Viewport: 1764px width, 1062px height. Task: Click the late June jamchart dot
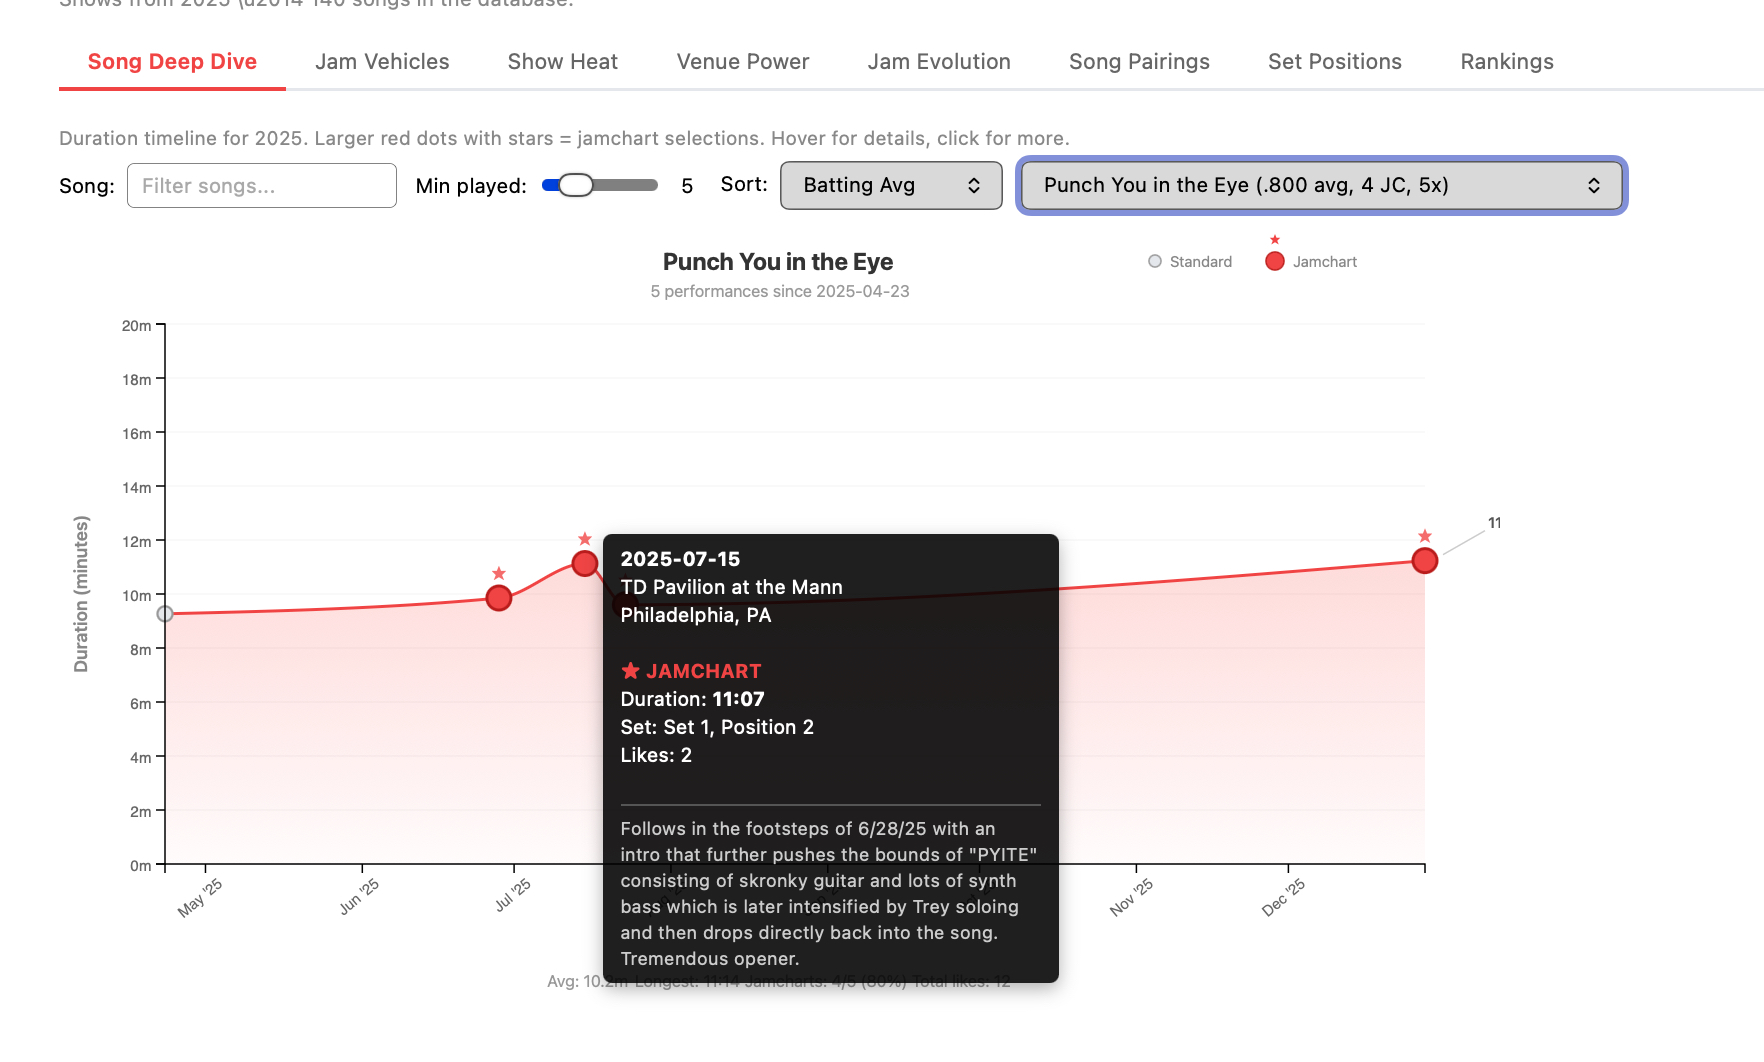499,598
